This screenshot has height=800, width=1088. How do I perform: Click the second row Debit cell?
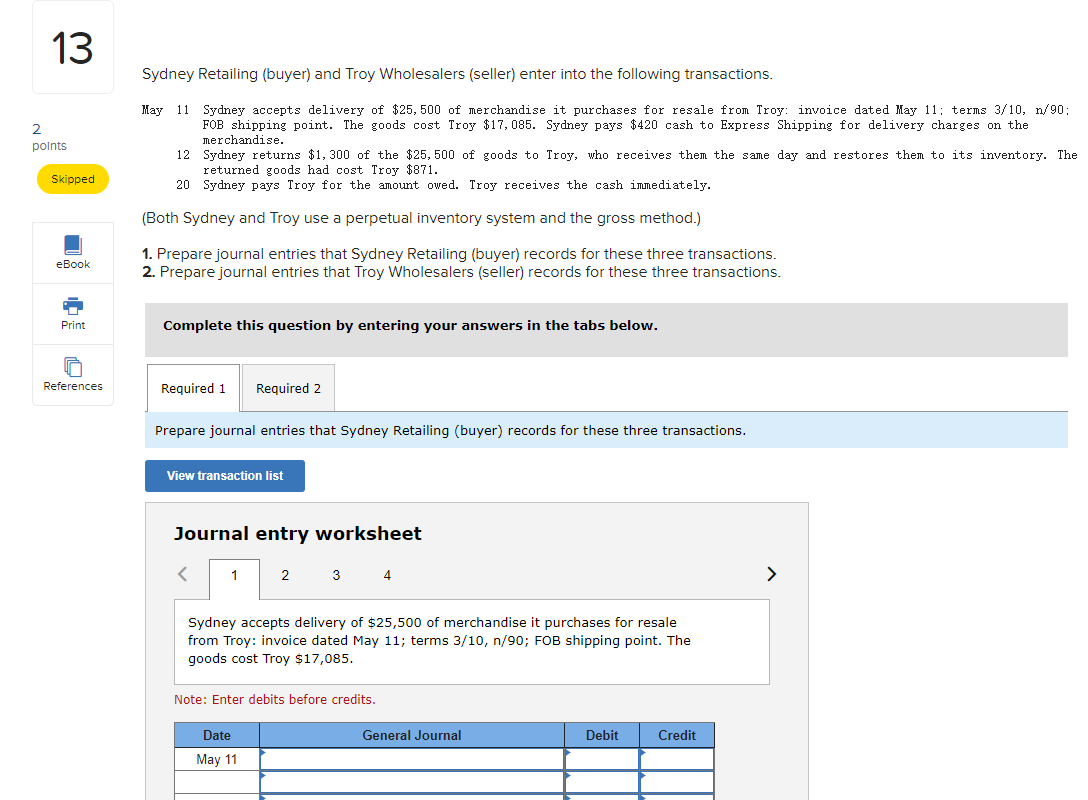coord(602,782)
